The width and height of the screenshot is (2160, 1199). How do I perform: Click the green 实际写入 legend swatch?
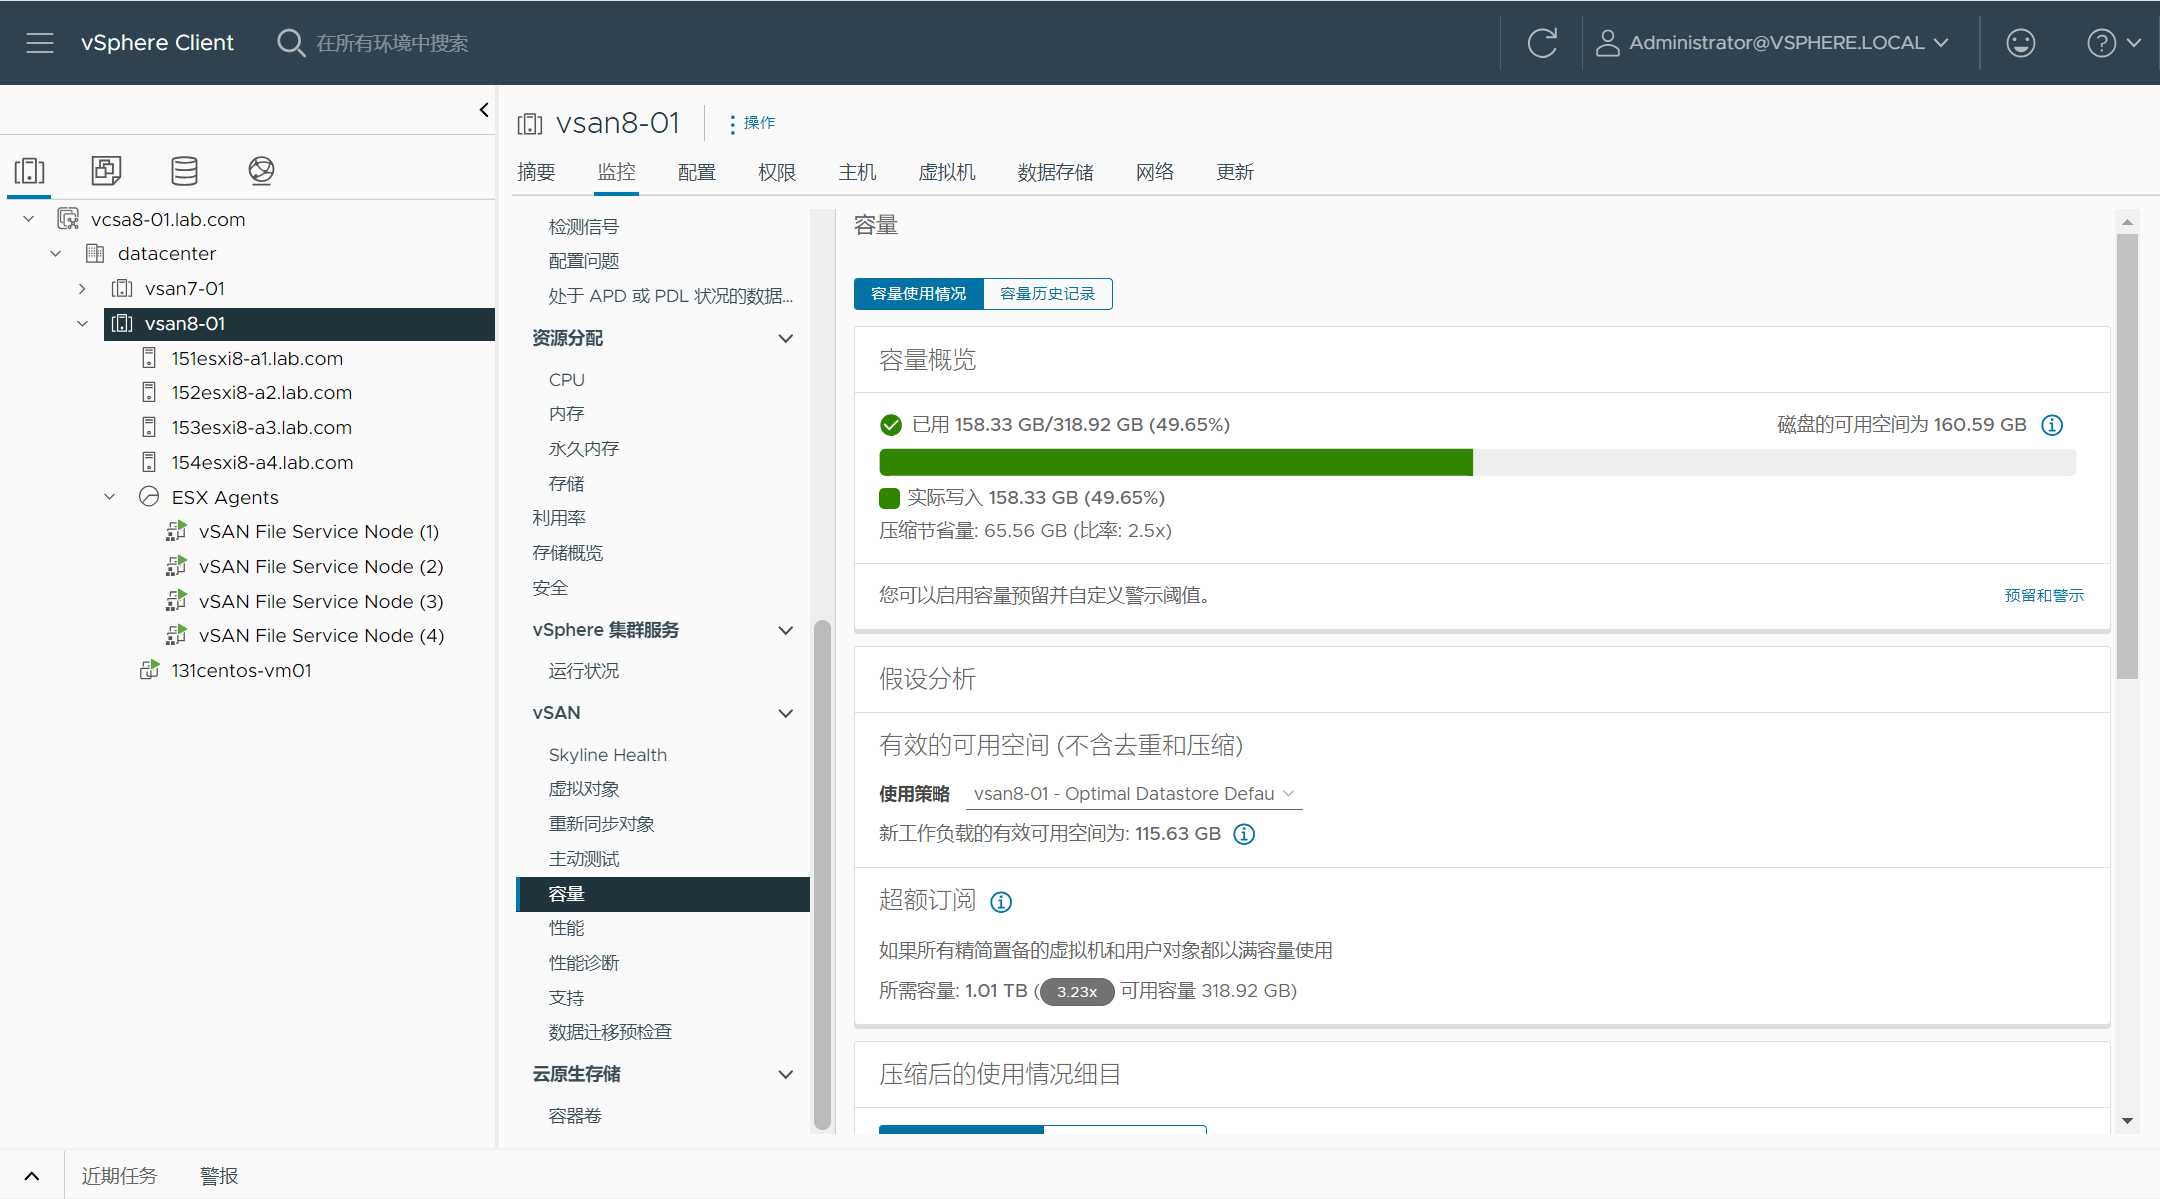889,498
